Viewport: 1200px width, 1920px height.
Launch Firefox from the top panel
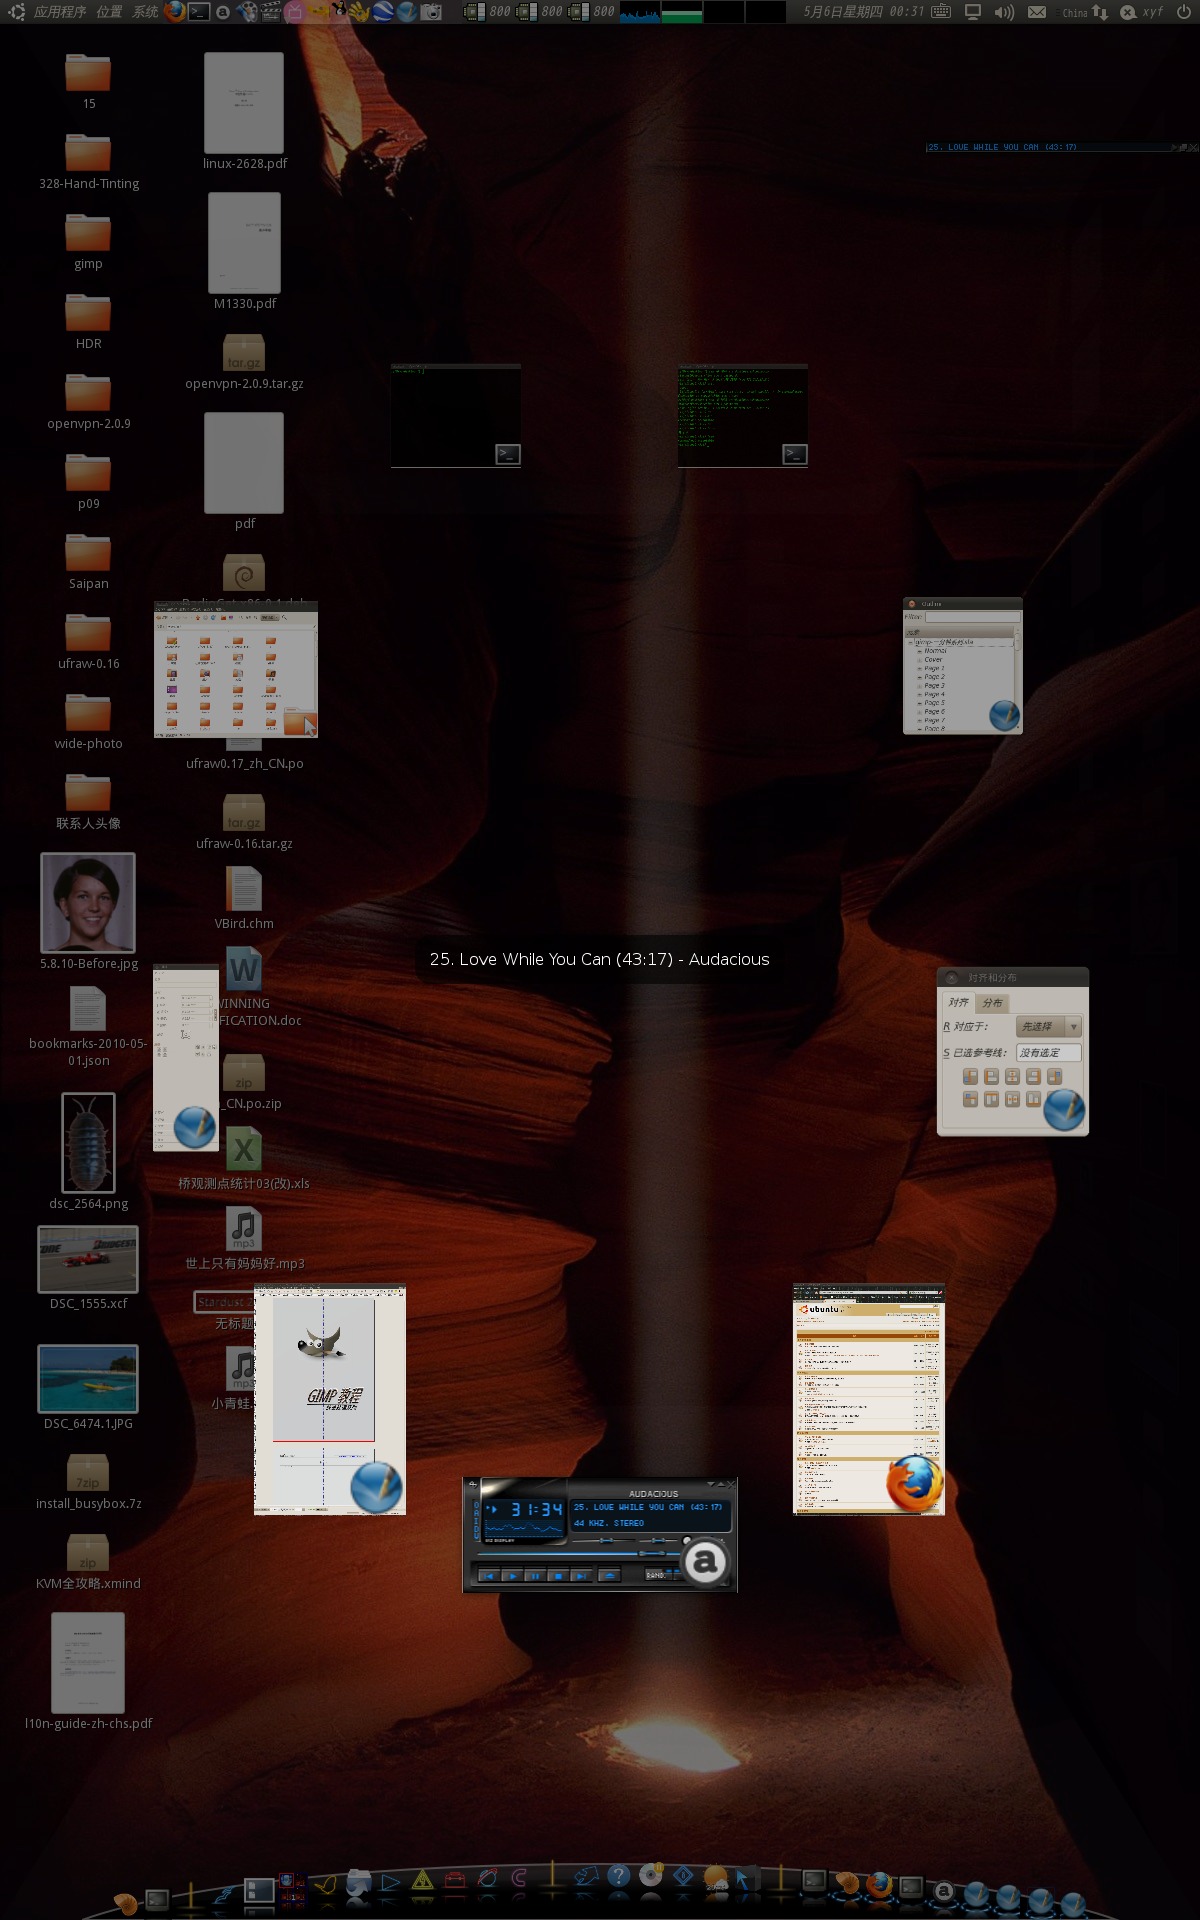click(x=175, y=12)
